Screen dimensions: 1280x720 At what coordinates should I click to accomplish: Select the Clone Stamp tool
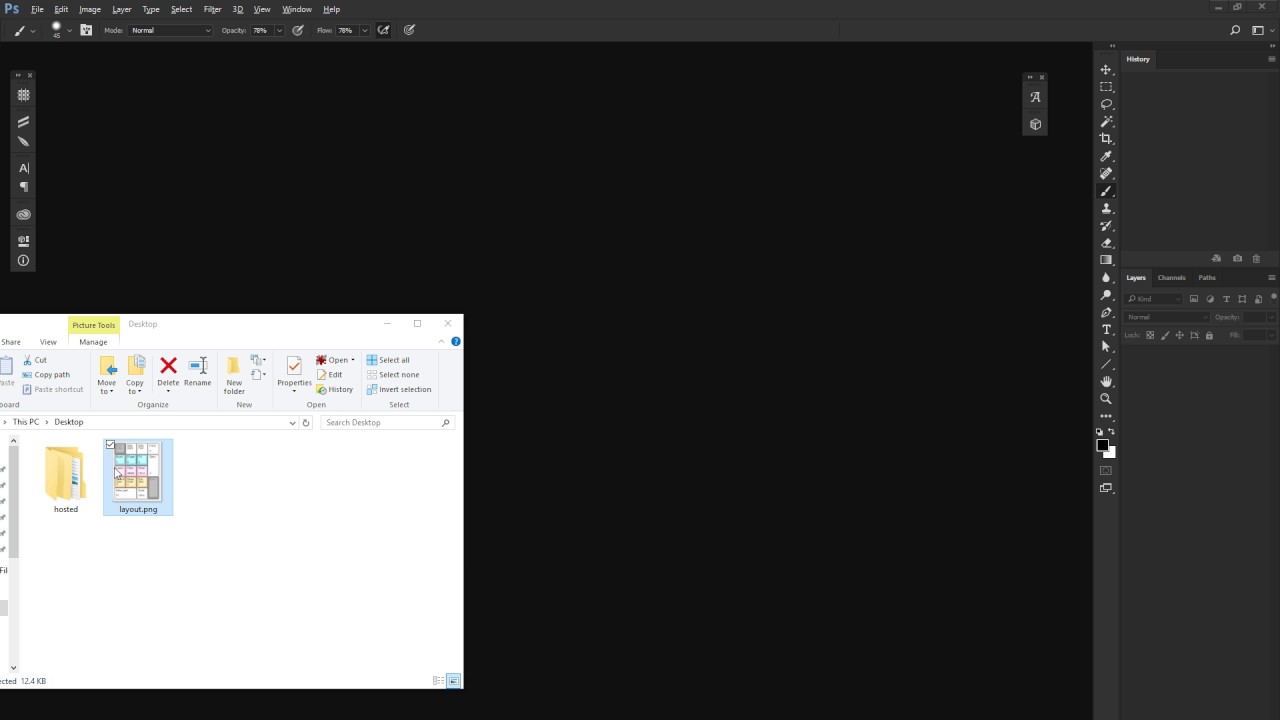(x=1106, y=208)
